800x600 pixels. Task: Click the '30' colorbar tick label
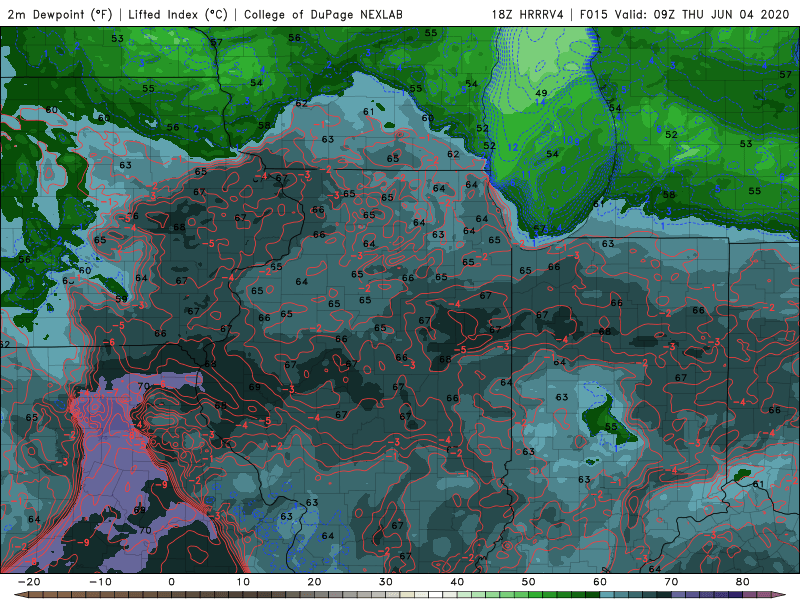(386, 582)
